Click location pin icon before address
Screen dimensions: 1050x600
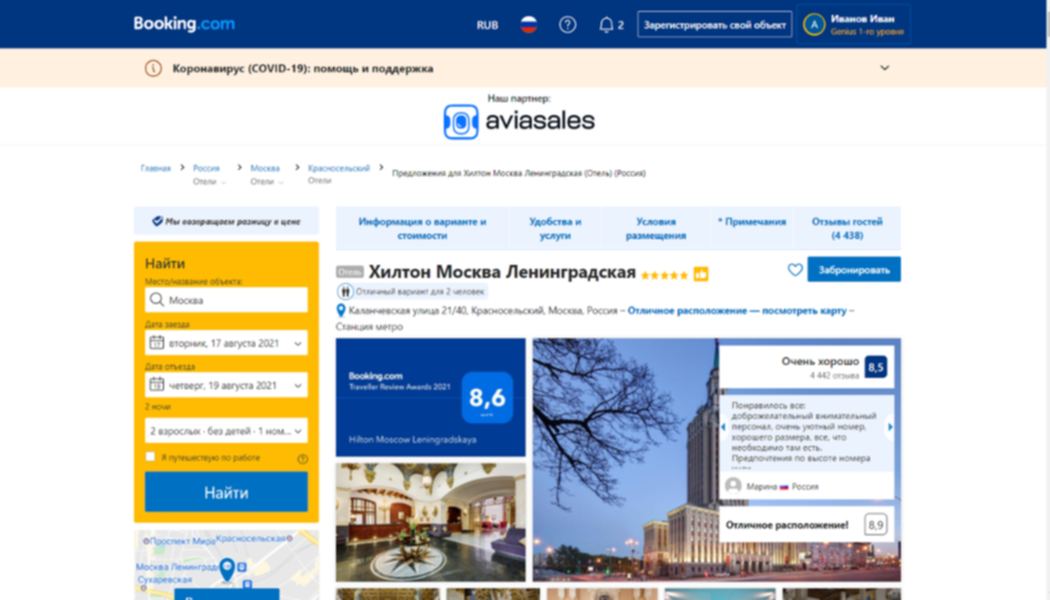(341, 311)
